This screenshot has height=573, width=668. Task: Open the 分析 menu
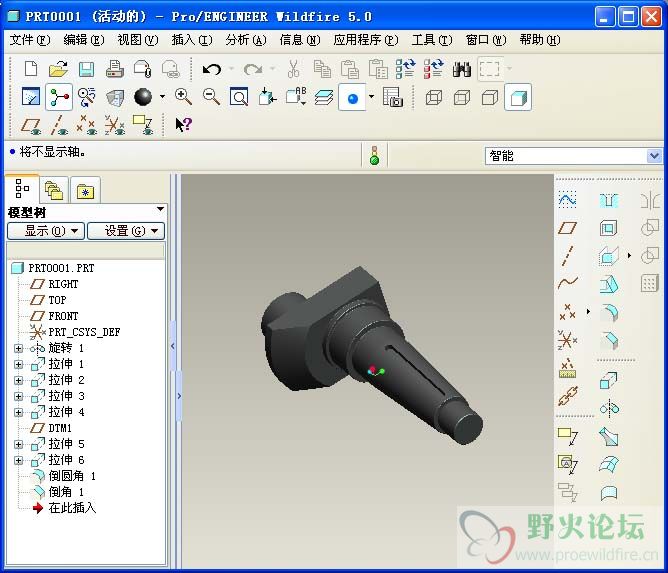pos(246,40)
